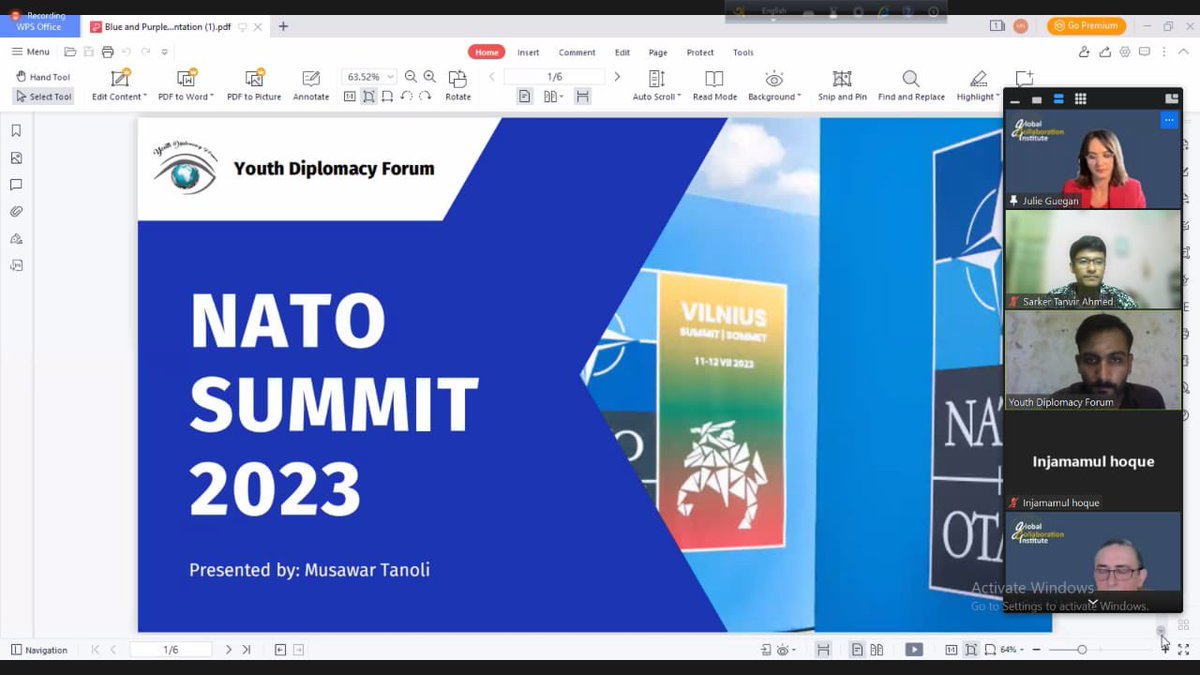Open the Attachments paperclip panel in the sidebar

tap(16, 212)
